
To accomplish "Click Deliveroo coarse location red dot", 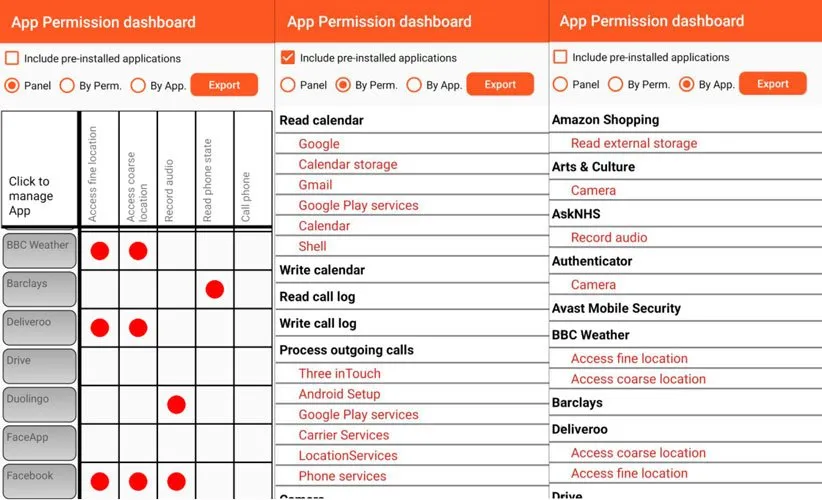I will click(x=138, y=328).
